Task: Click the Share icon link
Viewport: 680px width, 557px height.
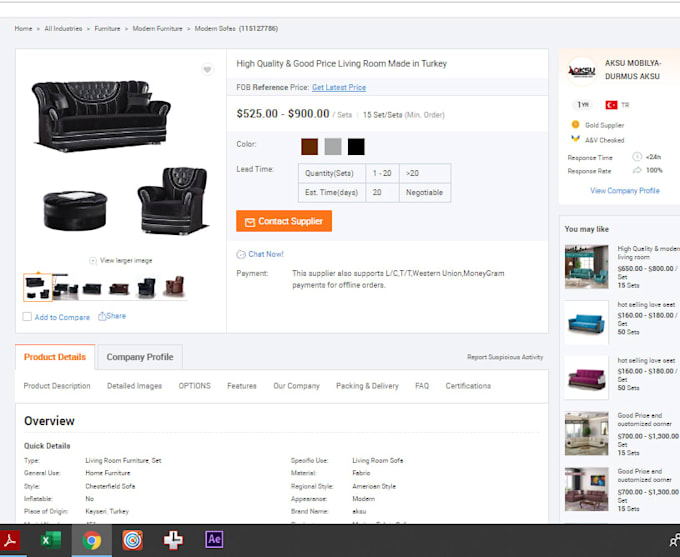Action: click(x=112, y=316)
